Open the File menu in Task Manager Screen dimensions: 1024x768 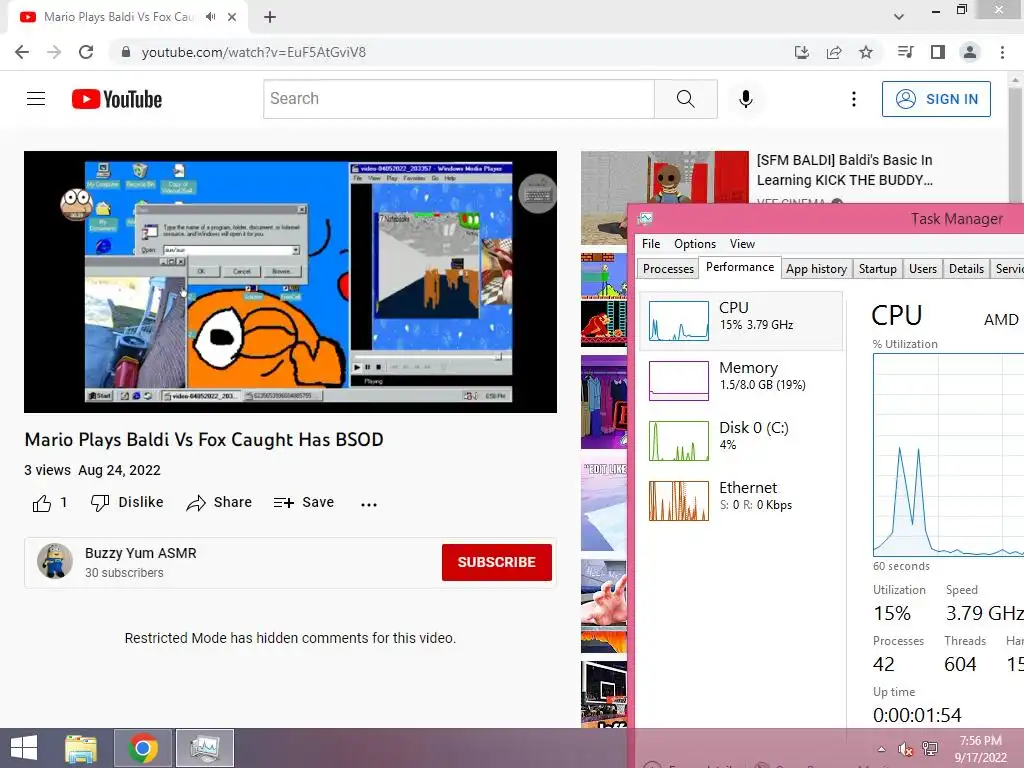[651, 244]
